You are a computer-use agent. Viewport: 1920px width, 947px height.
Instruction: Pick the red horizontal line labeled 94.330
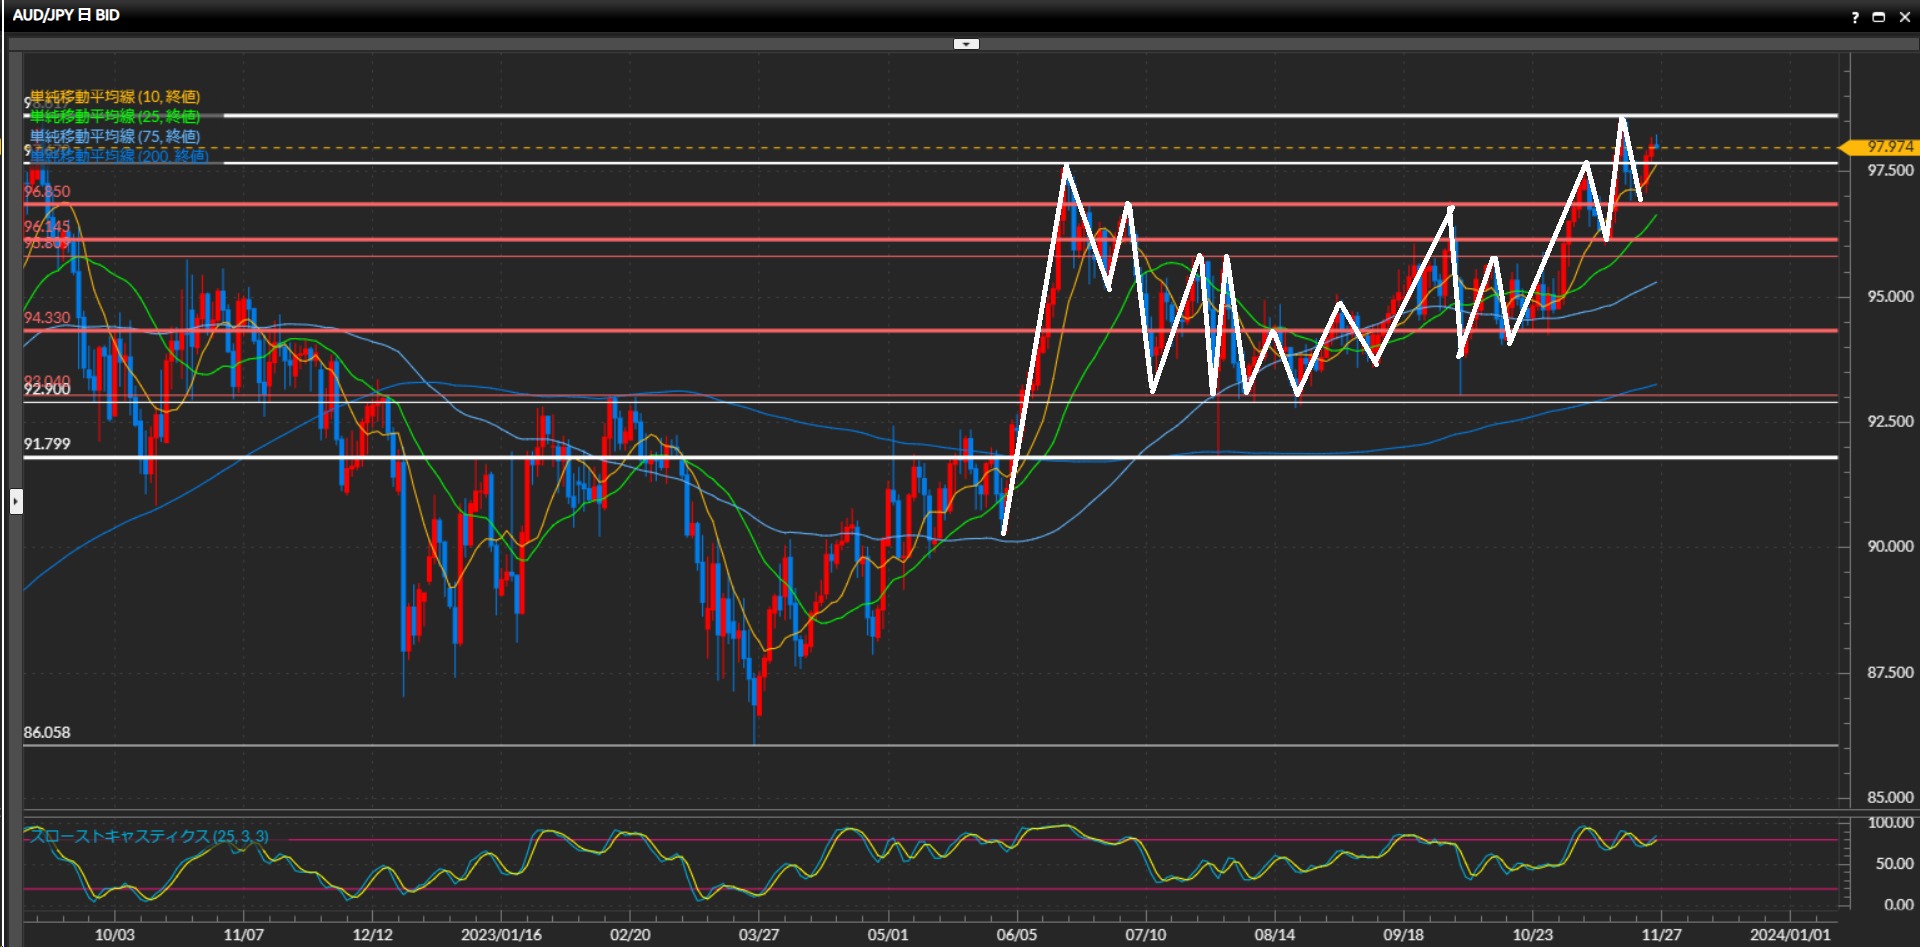600,330
